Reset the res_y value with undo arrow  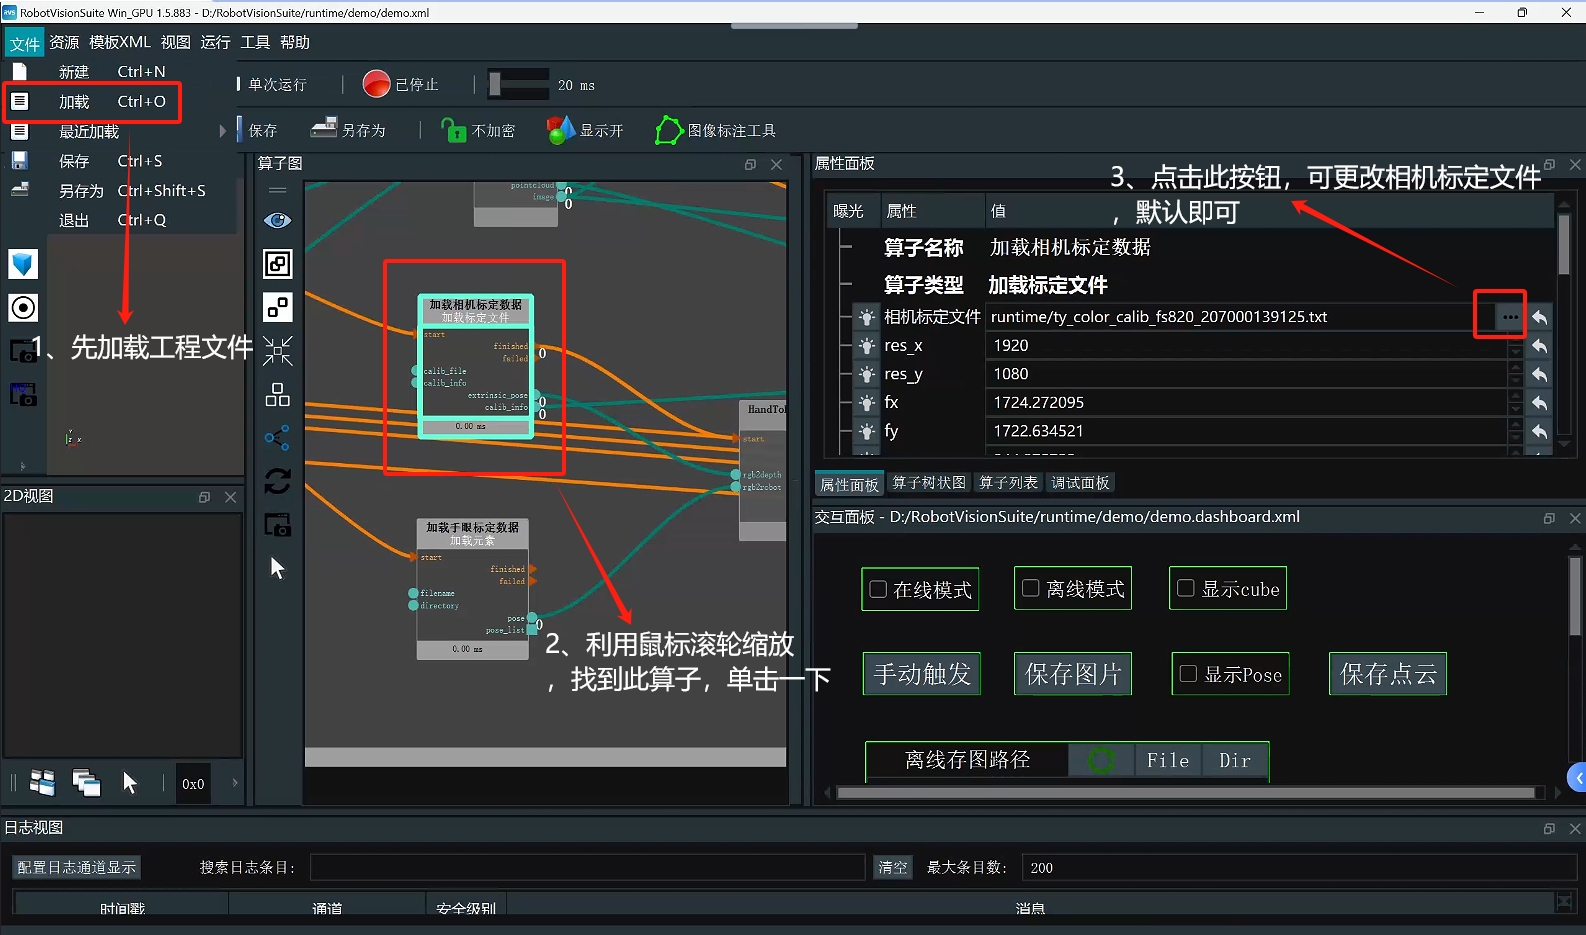click(1540, 374)
